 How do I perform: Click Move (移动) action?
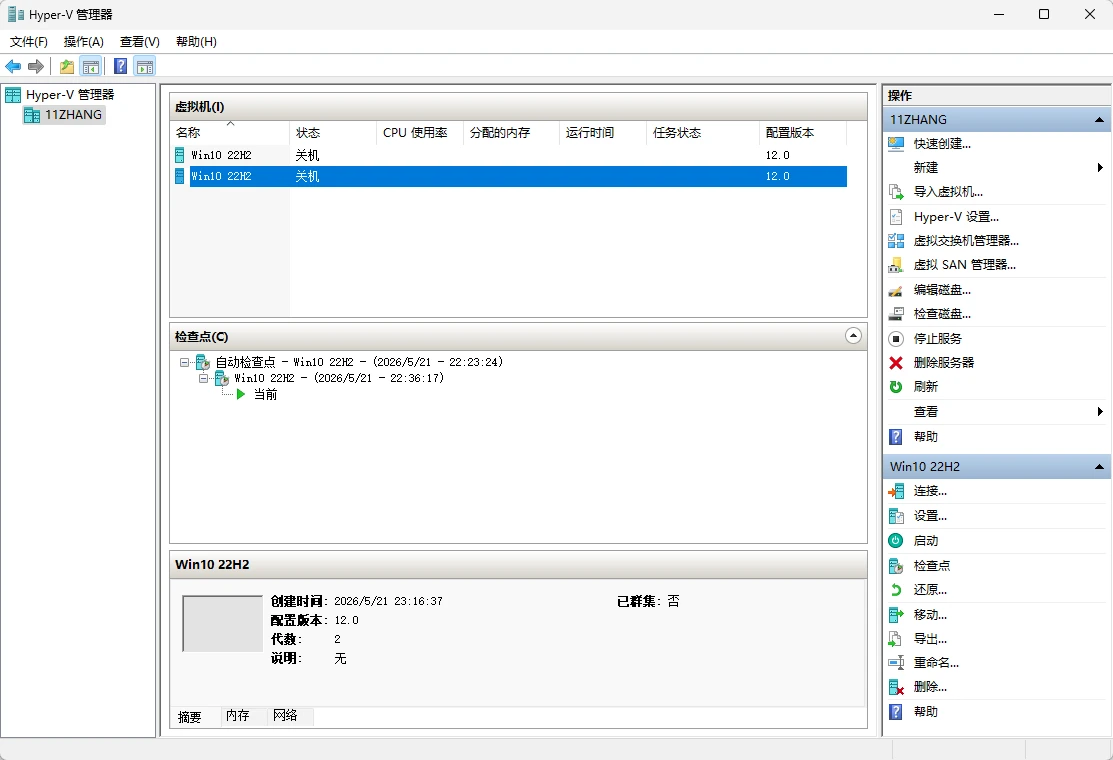[x=929, y=615]
